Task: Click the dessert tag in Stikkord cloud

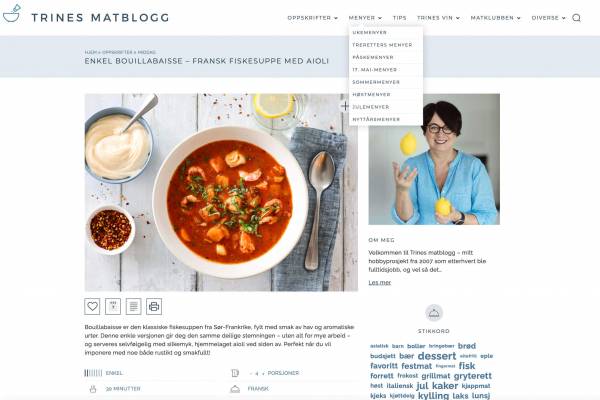Action: [x=437, y=356]
